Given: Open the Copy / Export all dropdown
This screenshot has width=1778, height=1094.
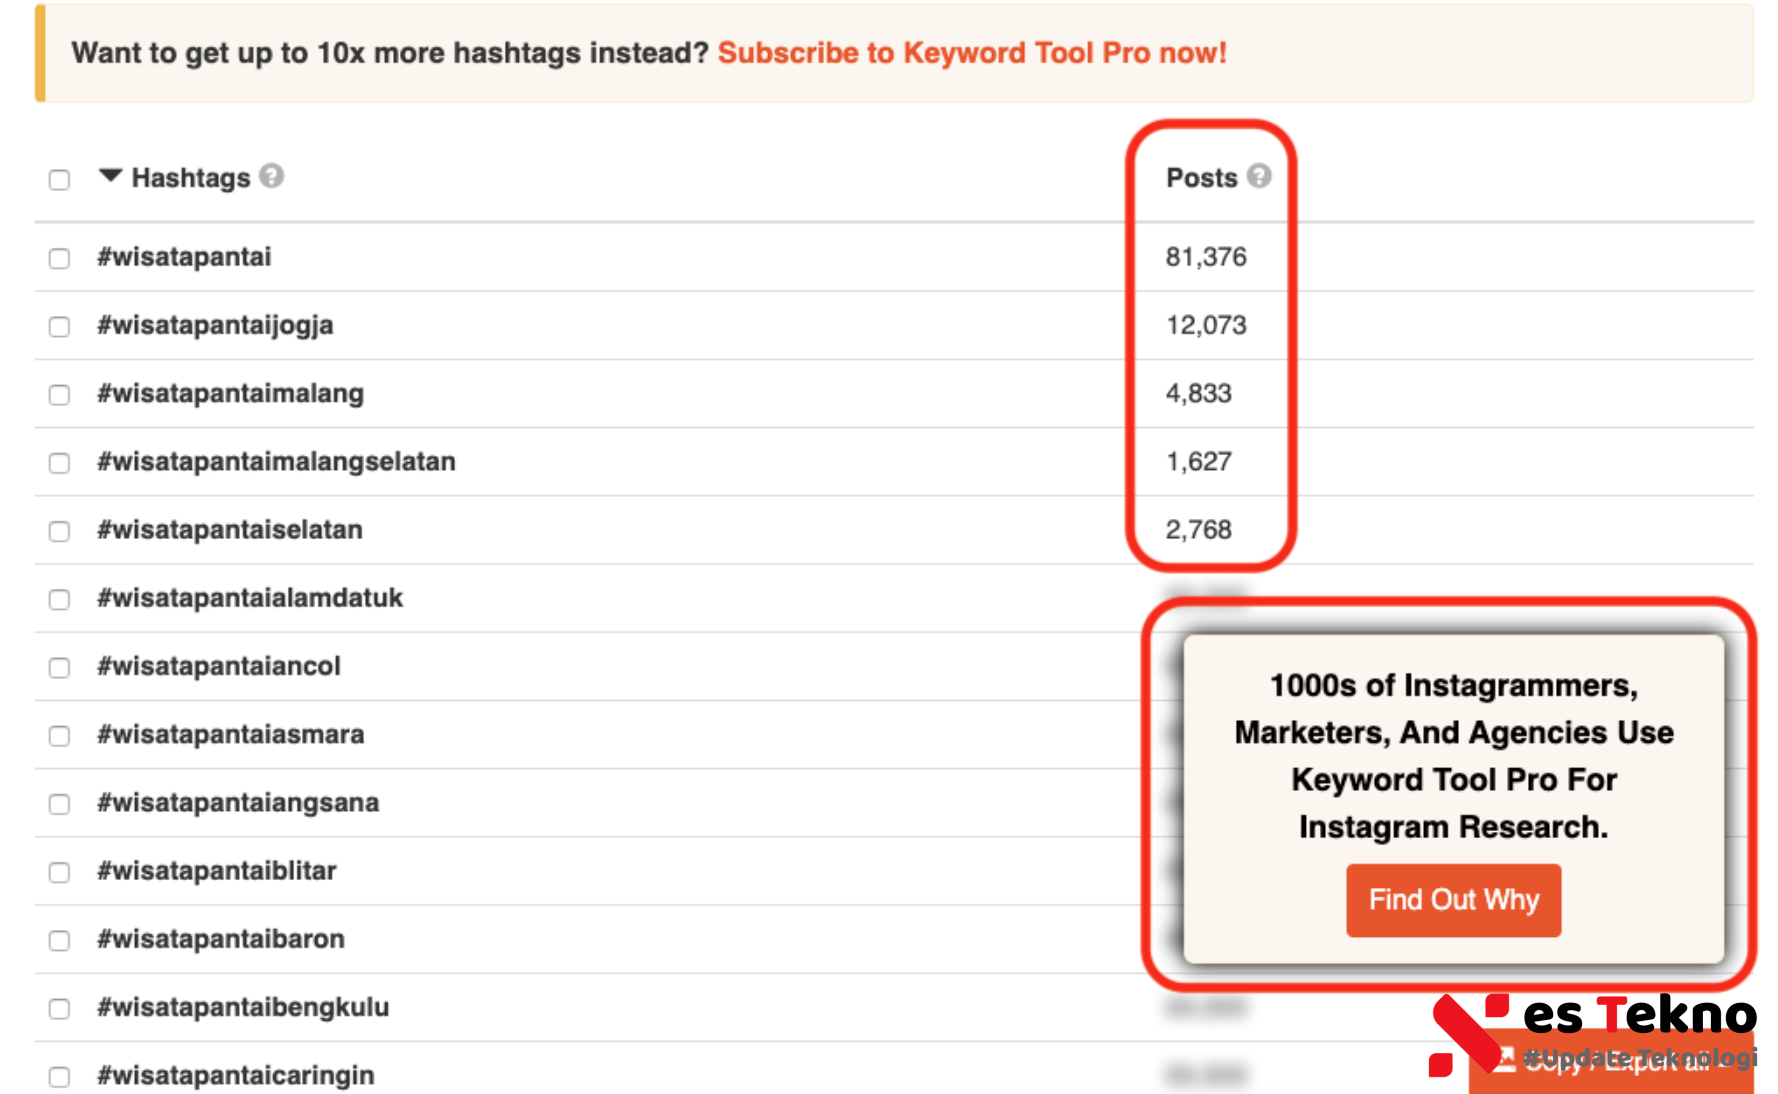Looking at the screenshot, I should [x=1620, y=1064].
